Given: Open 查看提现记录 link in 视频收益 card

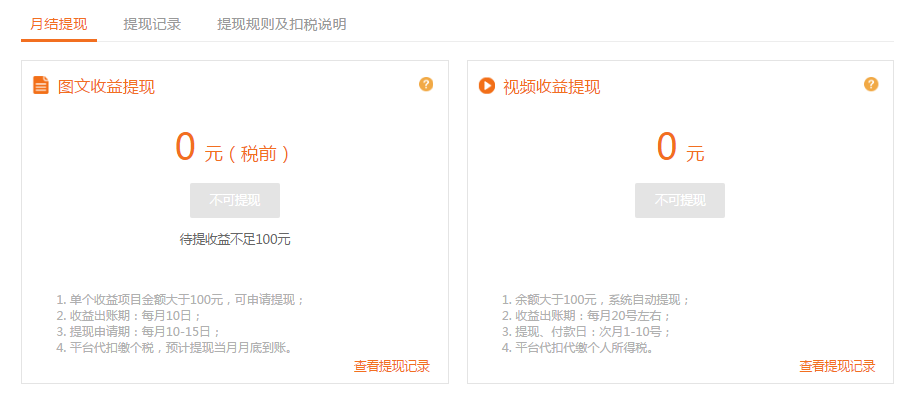Looking at the screenshot, I should (x=837, y=366).
